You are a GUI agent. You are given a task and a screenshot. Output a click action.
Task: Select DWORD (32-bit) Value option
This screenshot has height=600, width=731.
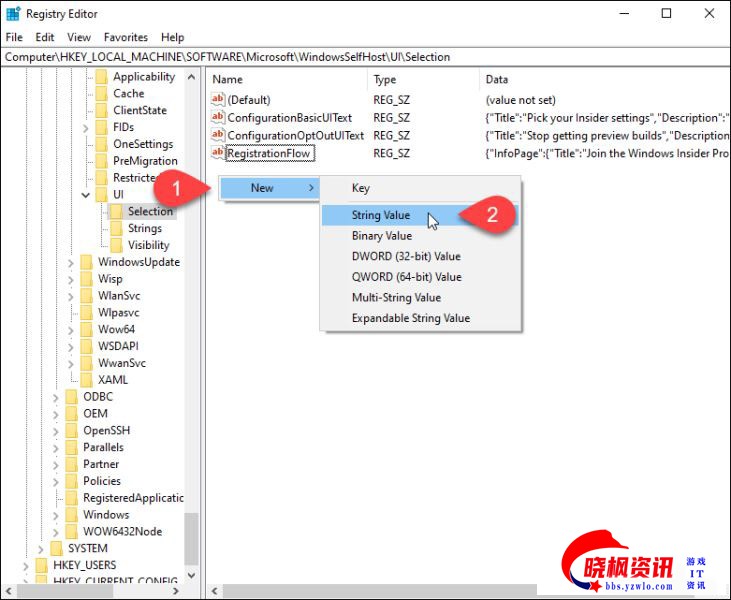tap(406, 256)
